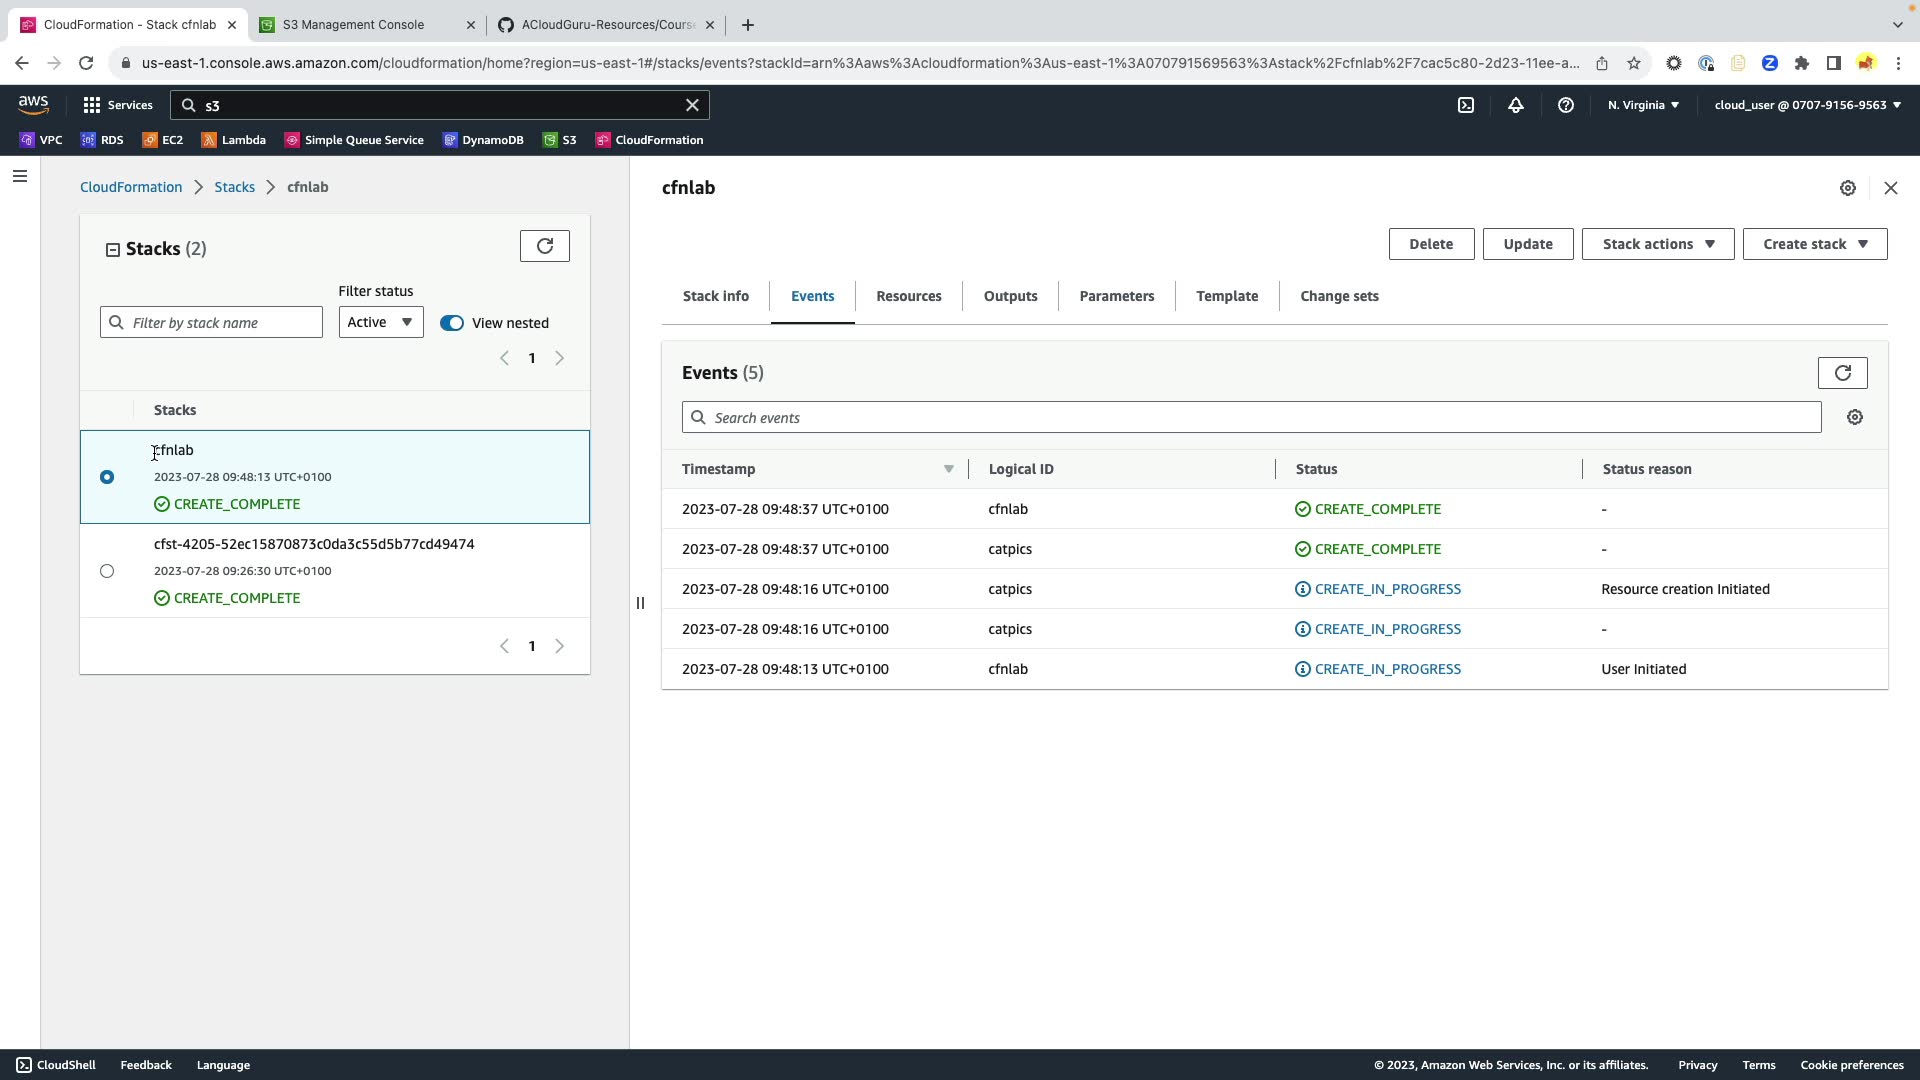
Task: Expand the Stack actions dropdown
Action: 1658,244
